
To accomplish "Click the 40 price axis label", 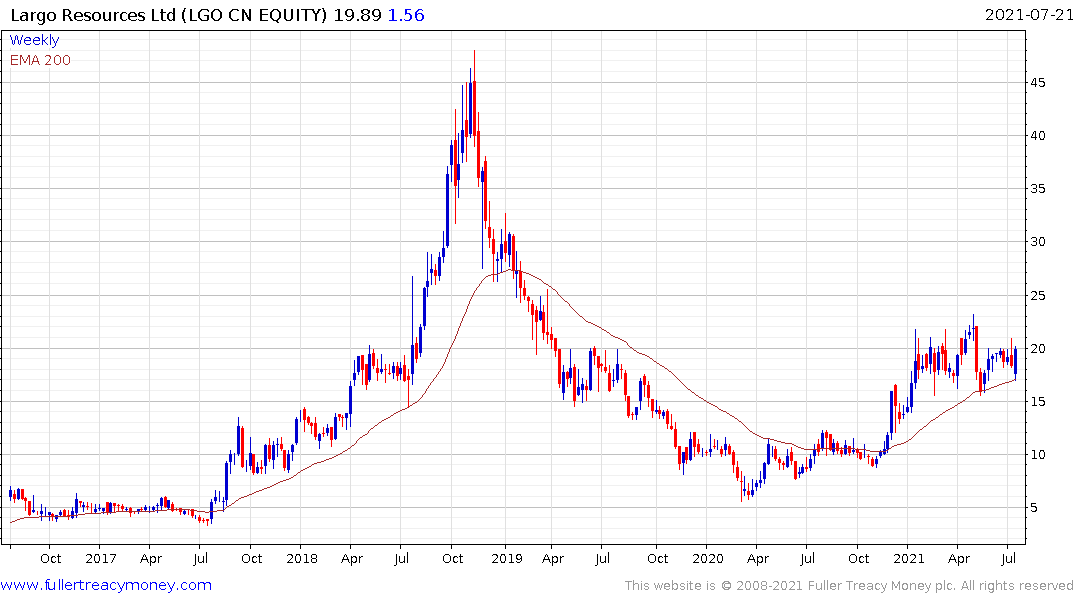I will coord(1038,135).
